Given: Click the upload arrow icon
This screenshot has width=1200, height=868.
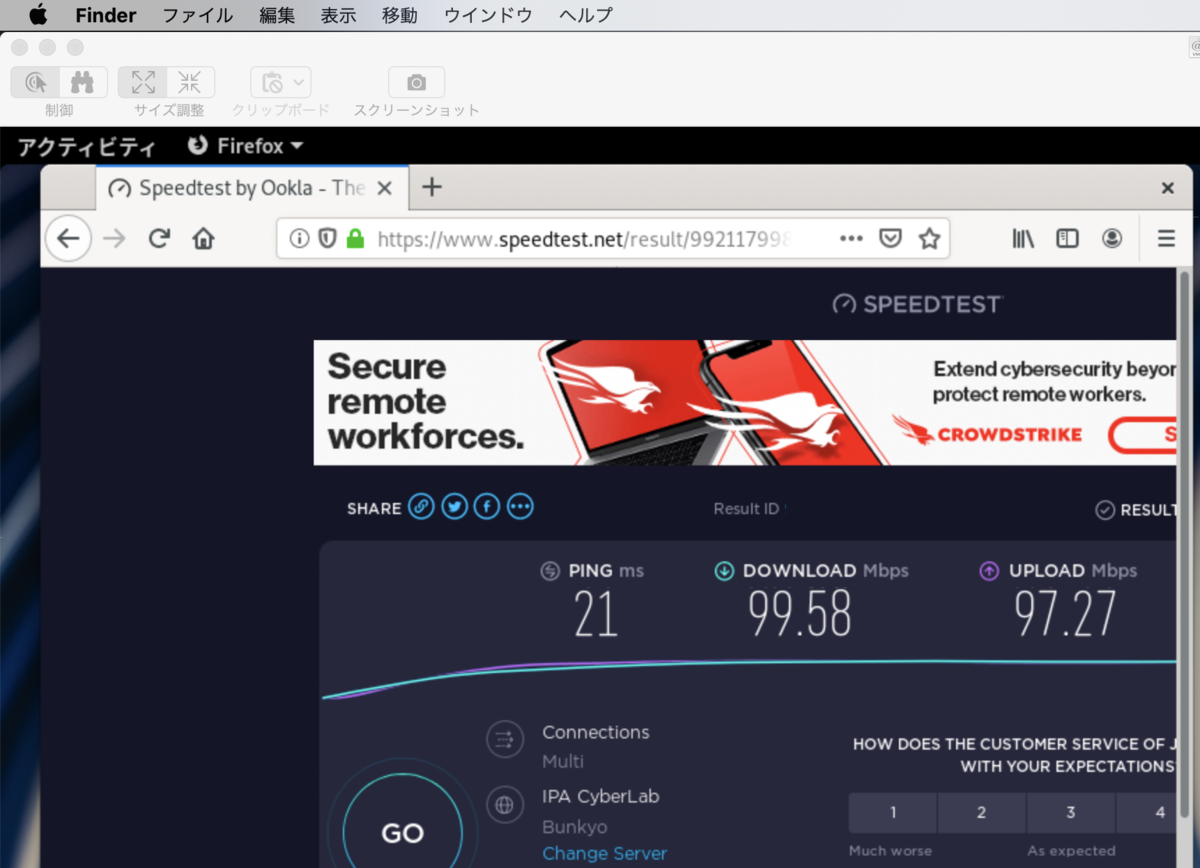Looking at the screenshot, I should [989, 571].
